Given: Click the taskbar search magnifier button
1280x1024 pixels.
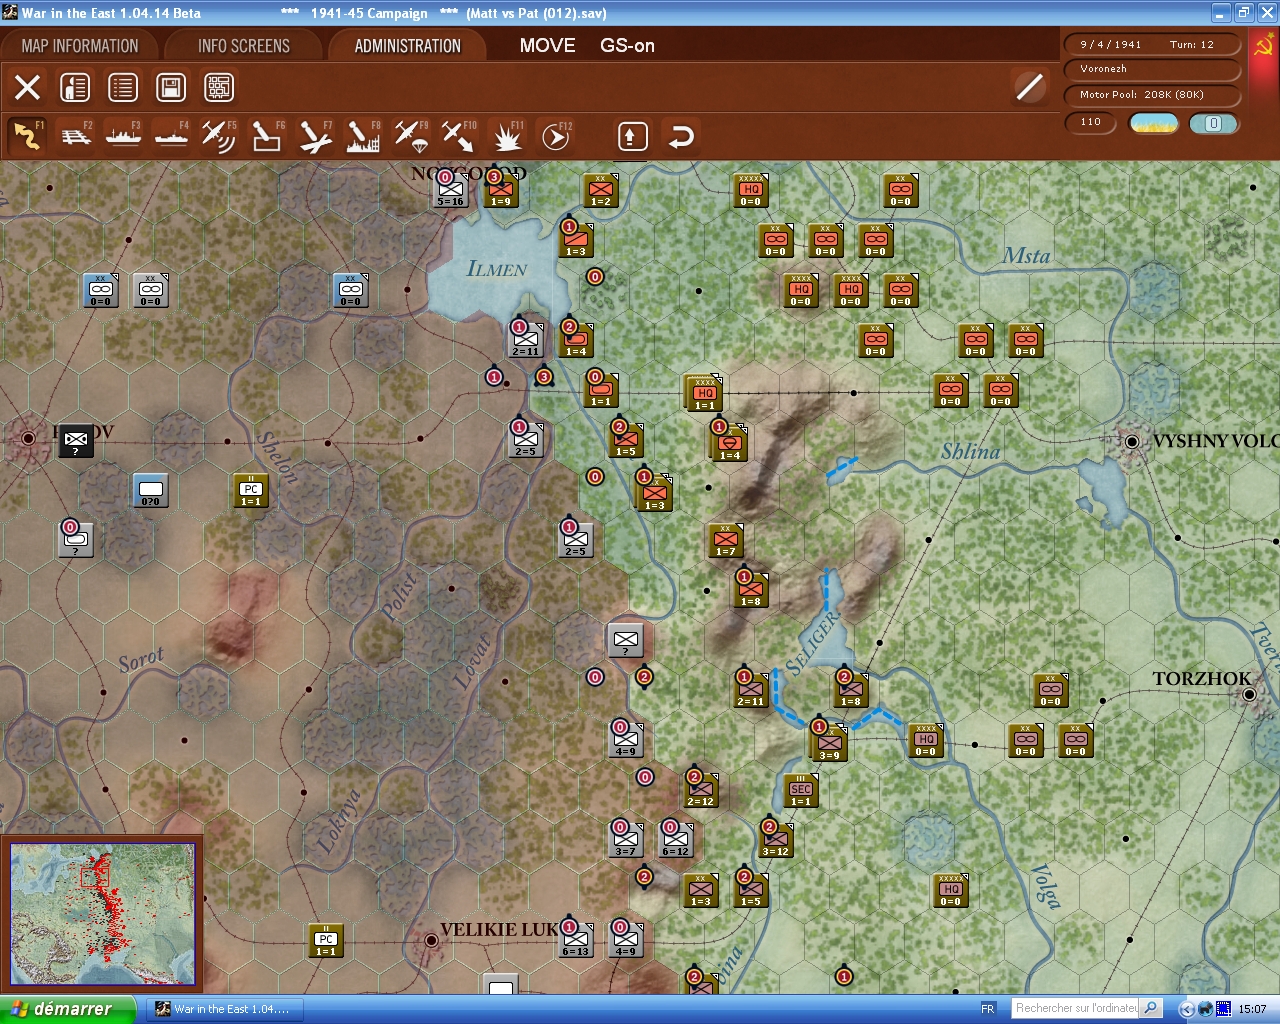Looking at the screenshot, I should coord(1151,1008).
